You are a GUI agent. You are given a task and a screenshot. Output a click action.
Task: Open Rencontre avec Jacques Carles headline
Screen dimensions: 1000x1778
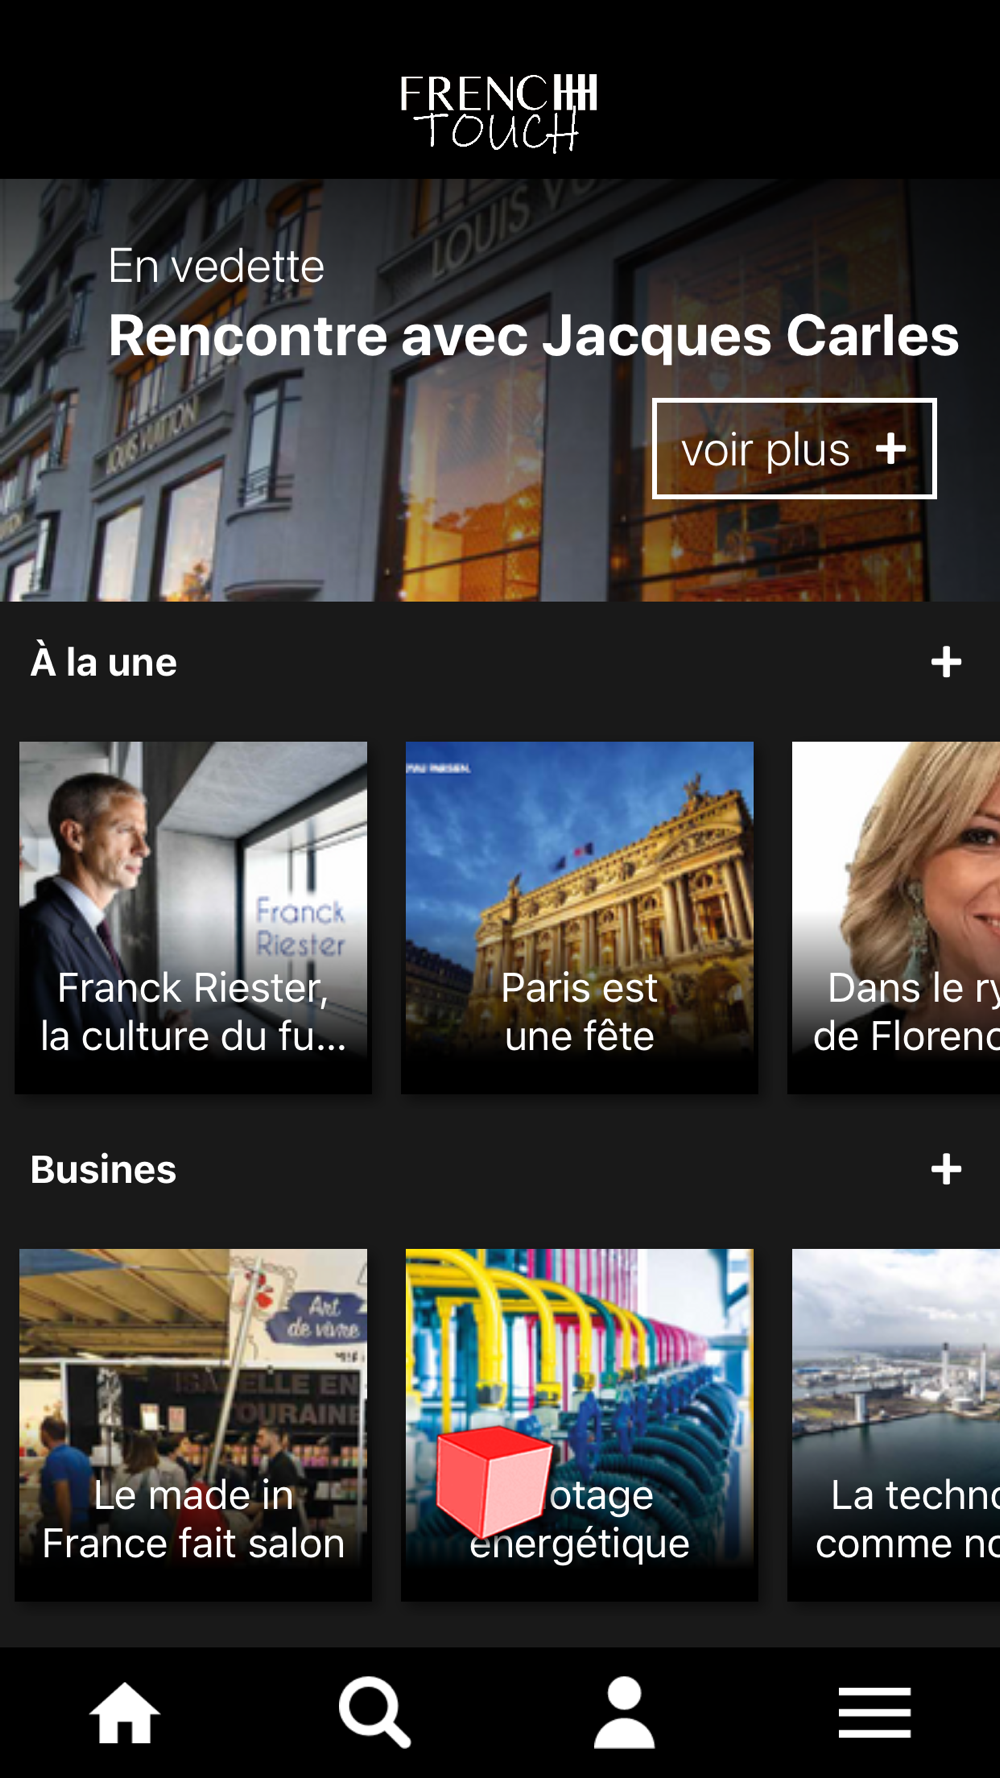coord(533,336)
